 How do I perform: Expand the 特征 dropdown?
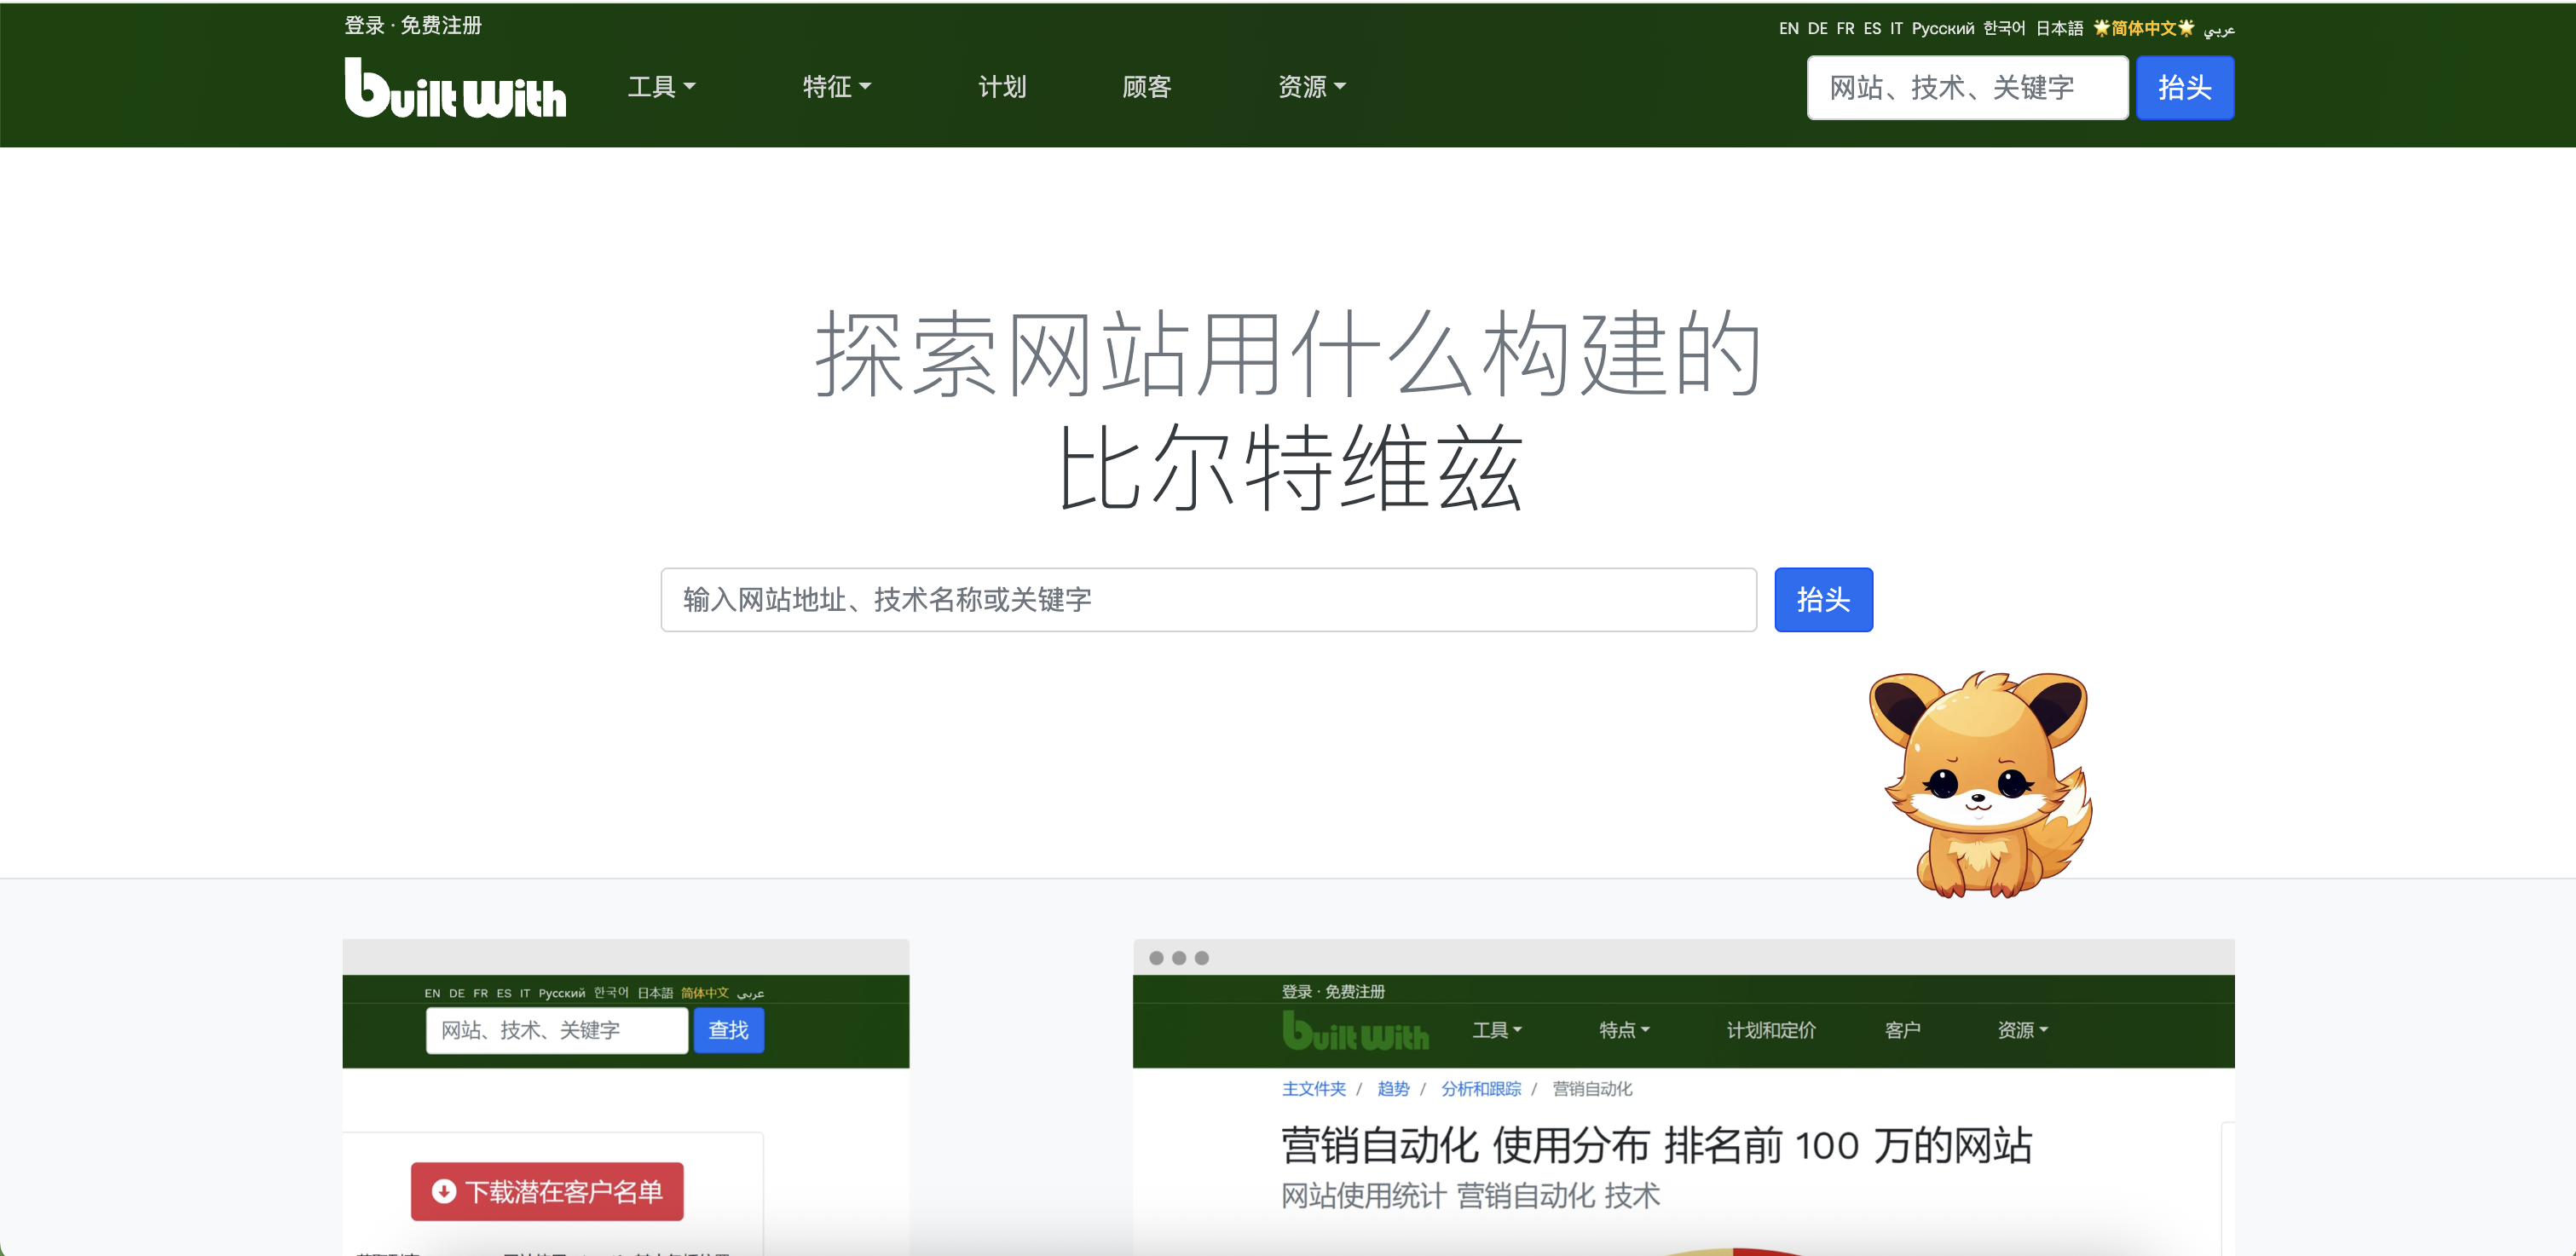[837, 88]
